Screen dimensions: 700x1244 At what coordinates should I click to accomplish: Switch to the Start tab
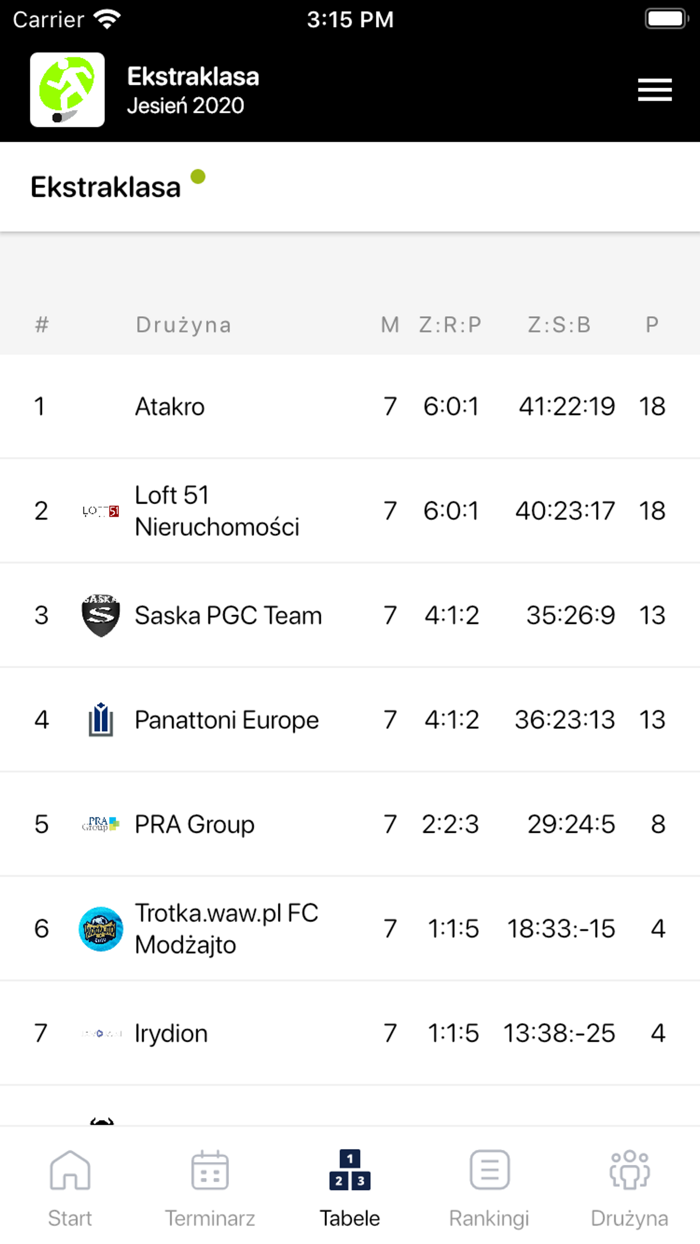[x=70, y=1187]
